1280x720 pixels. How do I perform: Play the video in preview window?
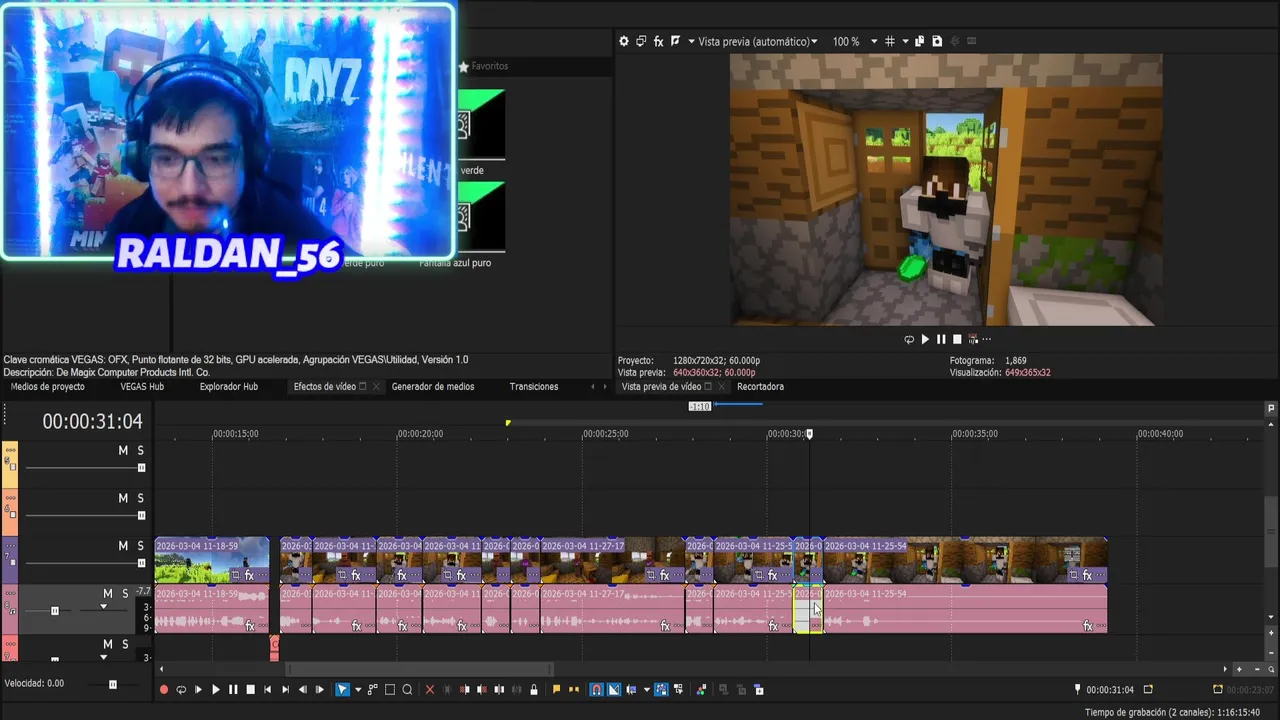(925, 339)
